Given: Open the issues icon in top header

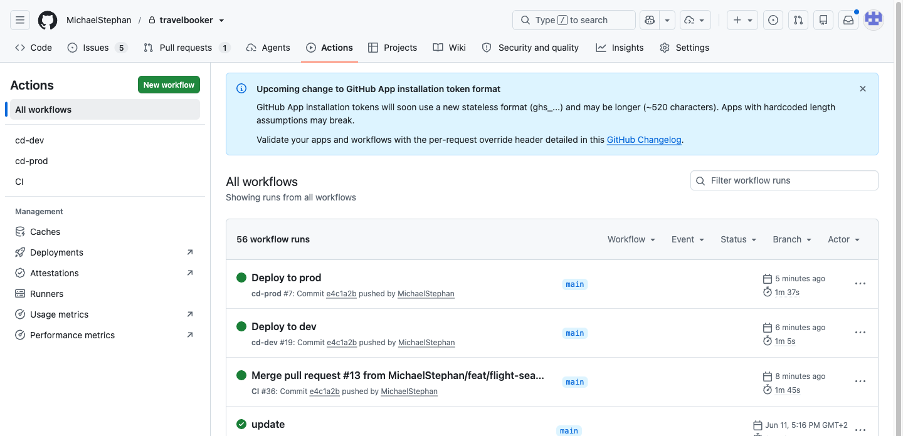Looking at the screenshot, I should pyautogui.click(x=773, y=20).
